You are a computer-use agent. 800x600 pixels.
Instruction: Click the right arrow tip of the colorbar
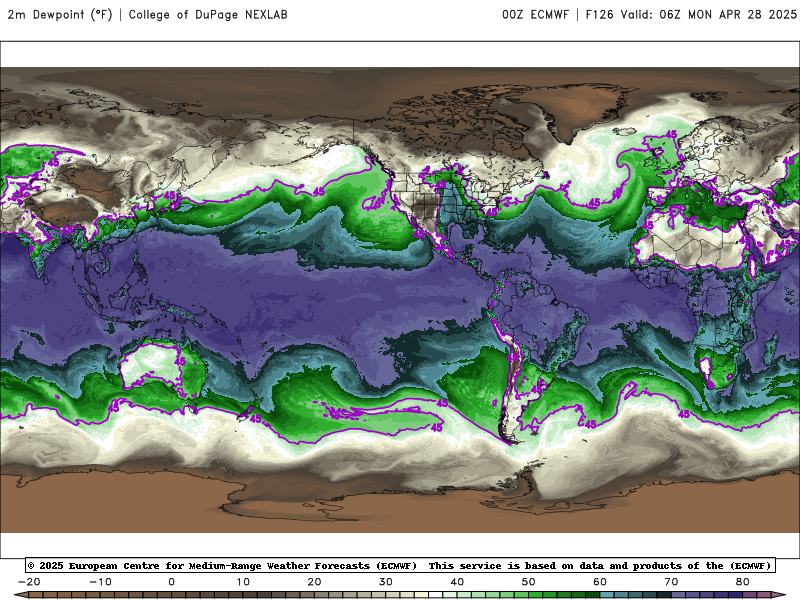(x=780, y=595)
